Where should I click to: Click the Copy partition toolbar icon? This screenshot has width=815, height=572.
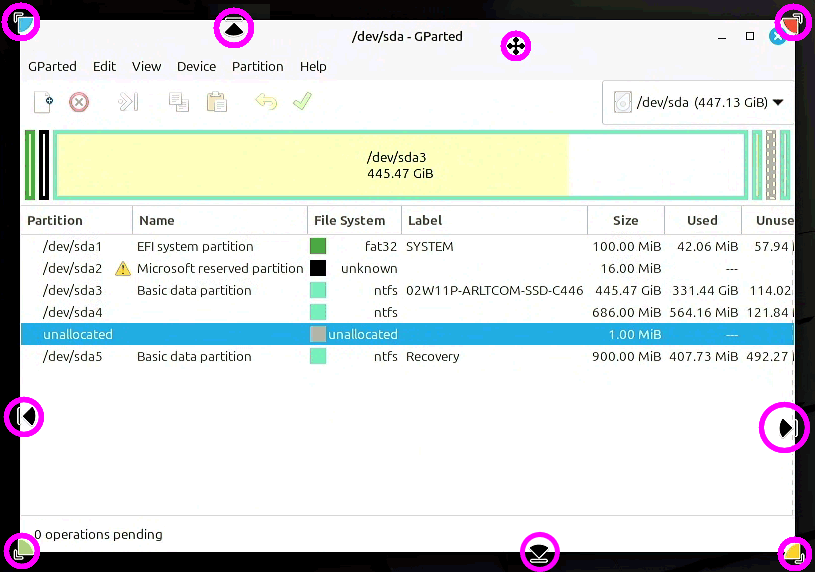pyautogui.click(x=179, y=102)
